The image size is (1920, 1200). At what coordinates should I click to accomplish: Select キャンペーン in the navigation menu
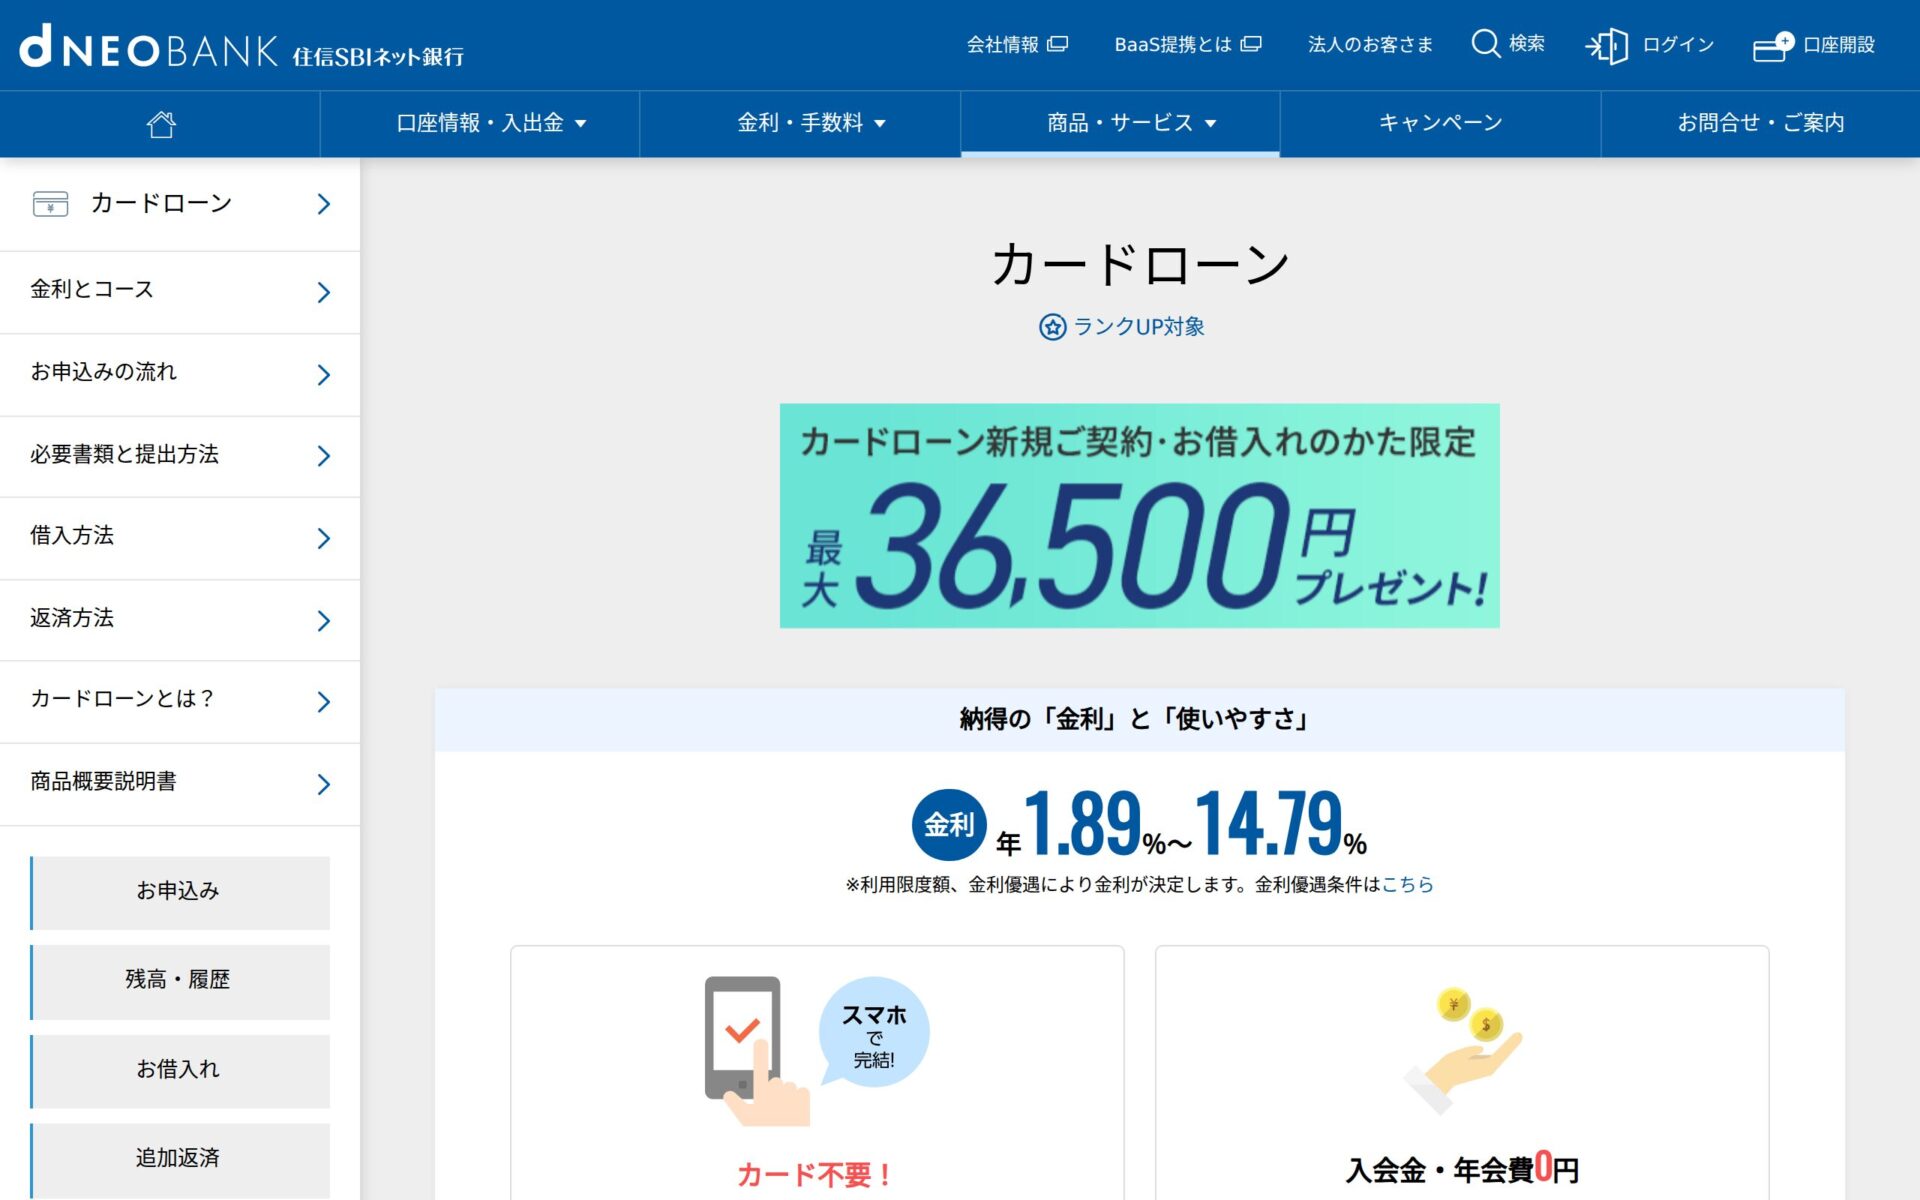pos(1438,122)
